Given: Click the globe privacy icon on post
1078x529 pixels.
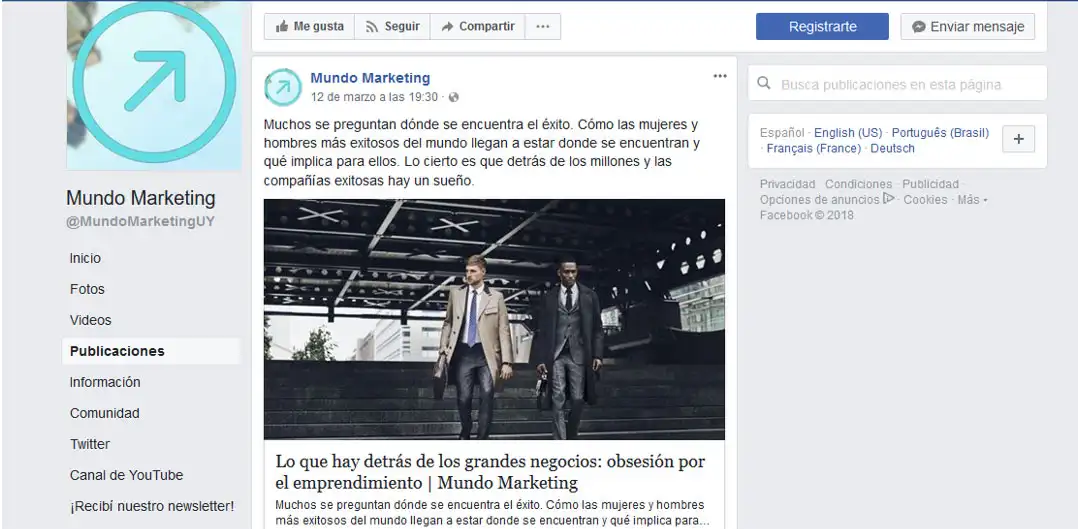Looking at the screenshot, I should pos(453,98).
